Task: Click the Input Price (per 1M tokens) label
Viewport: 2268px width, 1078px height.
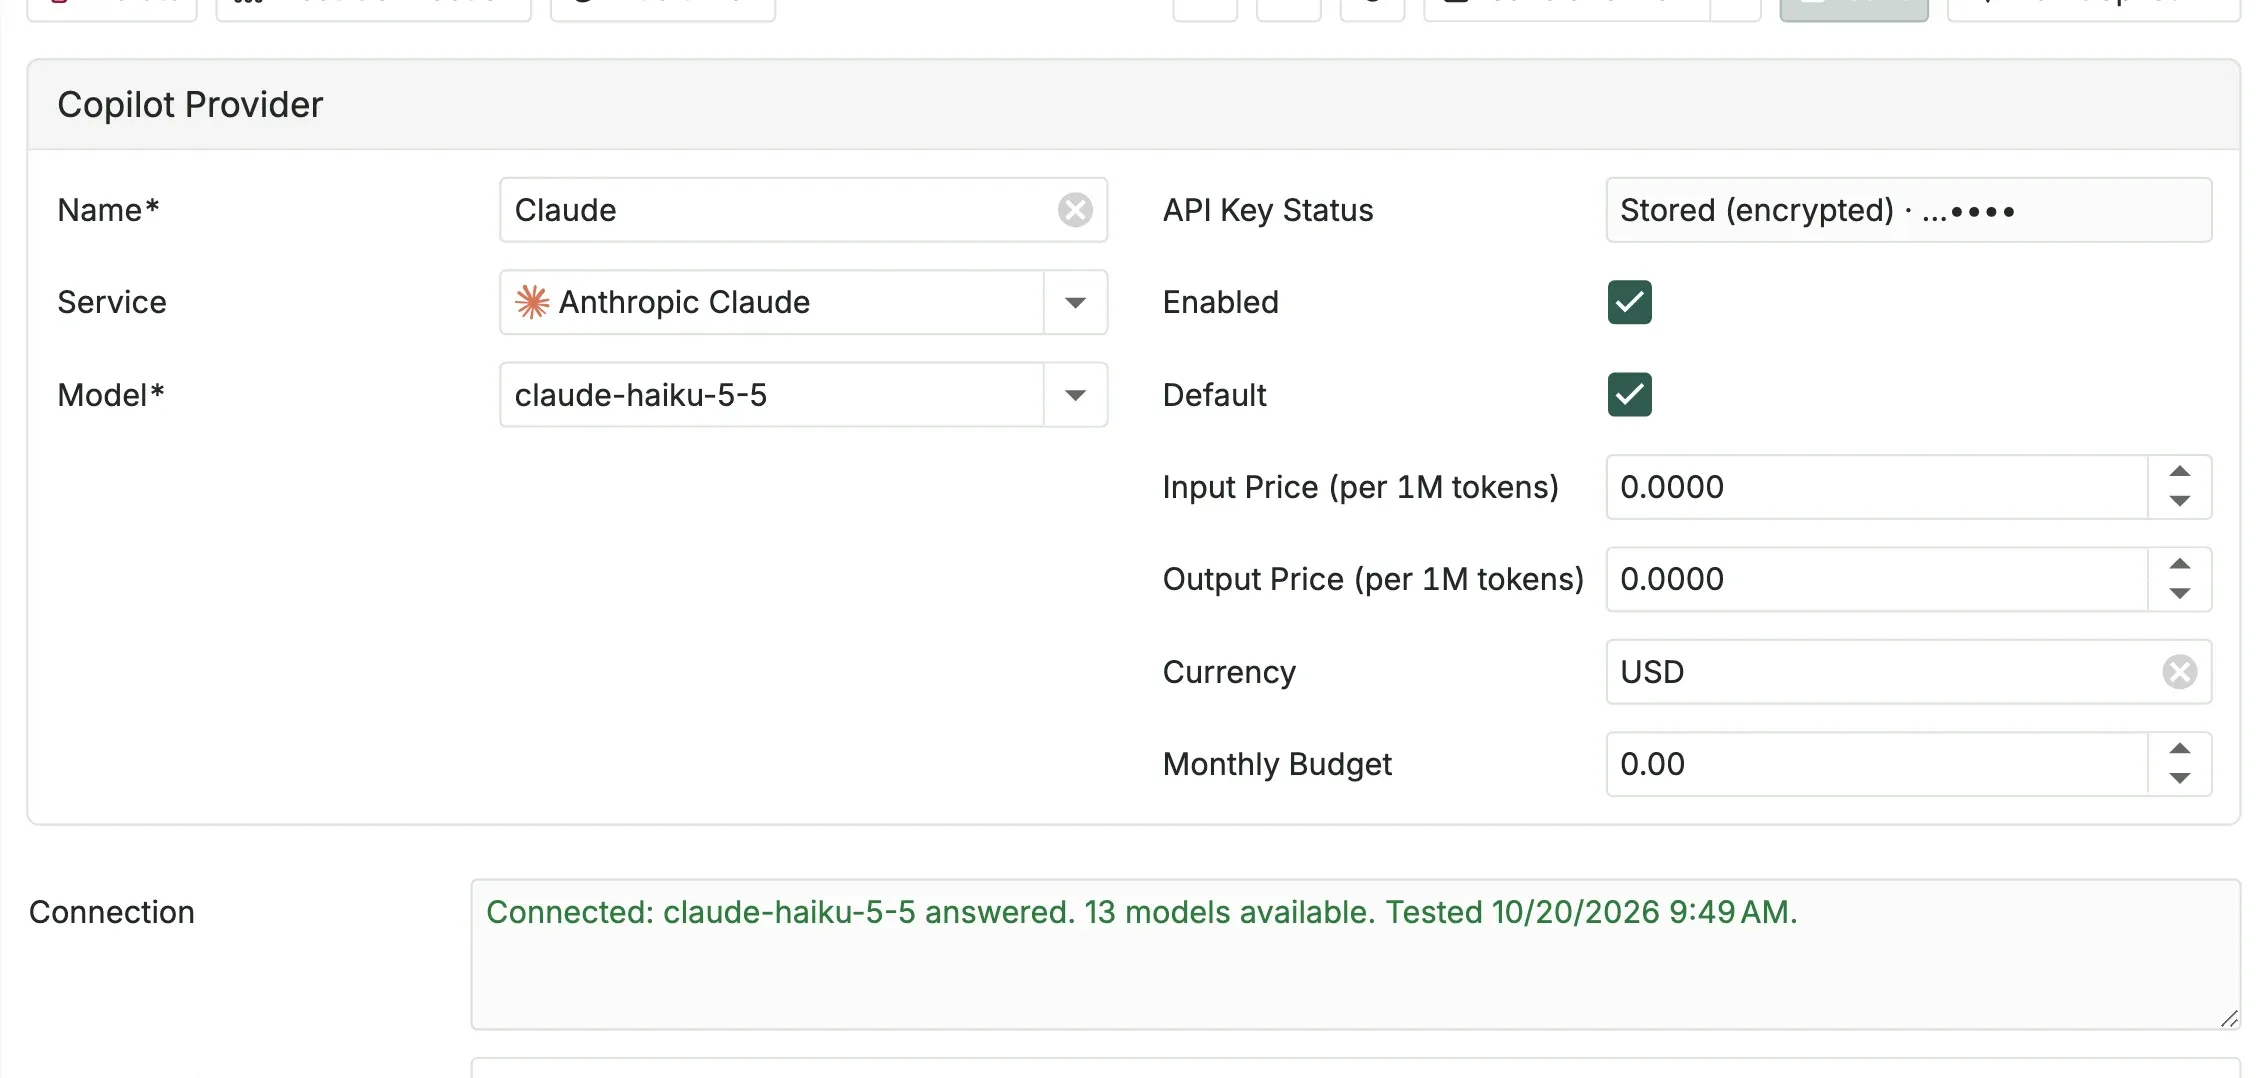Action: point(1361,487)
